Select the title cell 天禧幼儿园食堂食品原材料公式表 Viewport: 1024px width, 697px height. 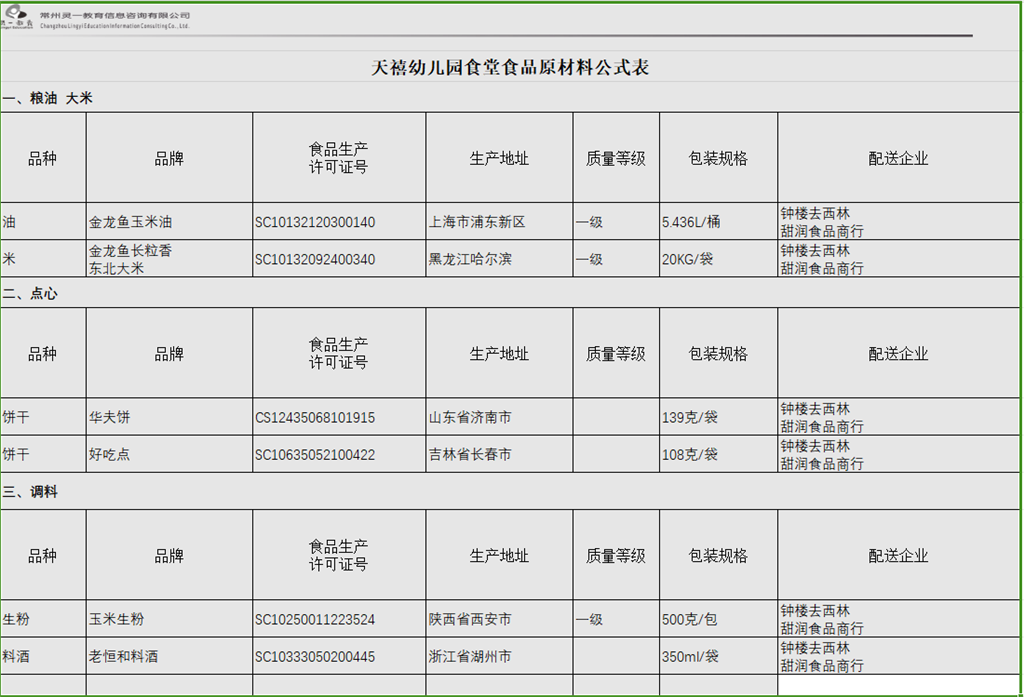point(510,68)
